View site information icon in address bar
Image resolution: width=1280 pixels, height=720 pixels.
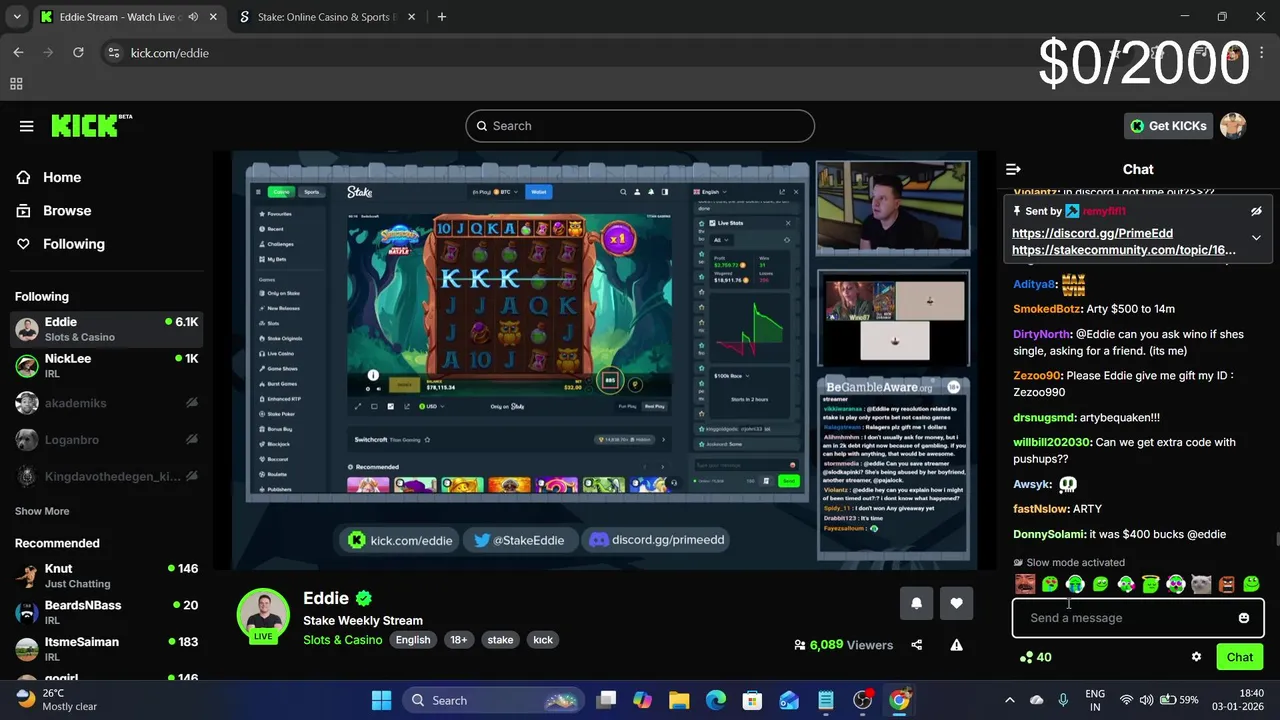[x=113, y=53]
